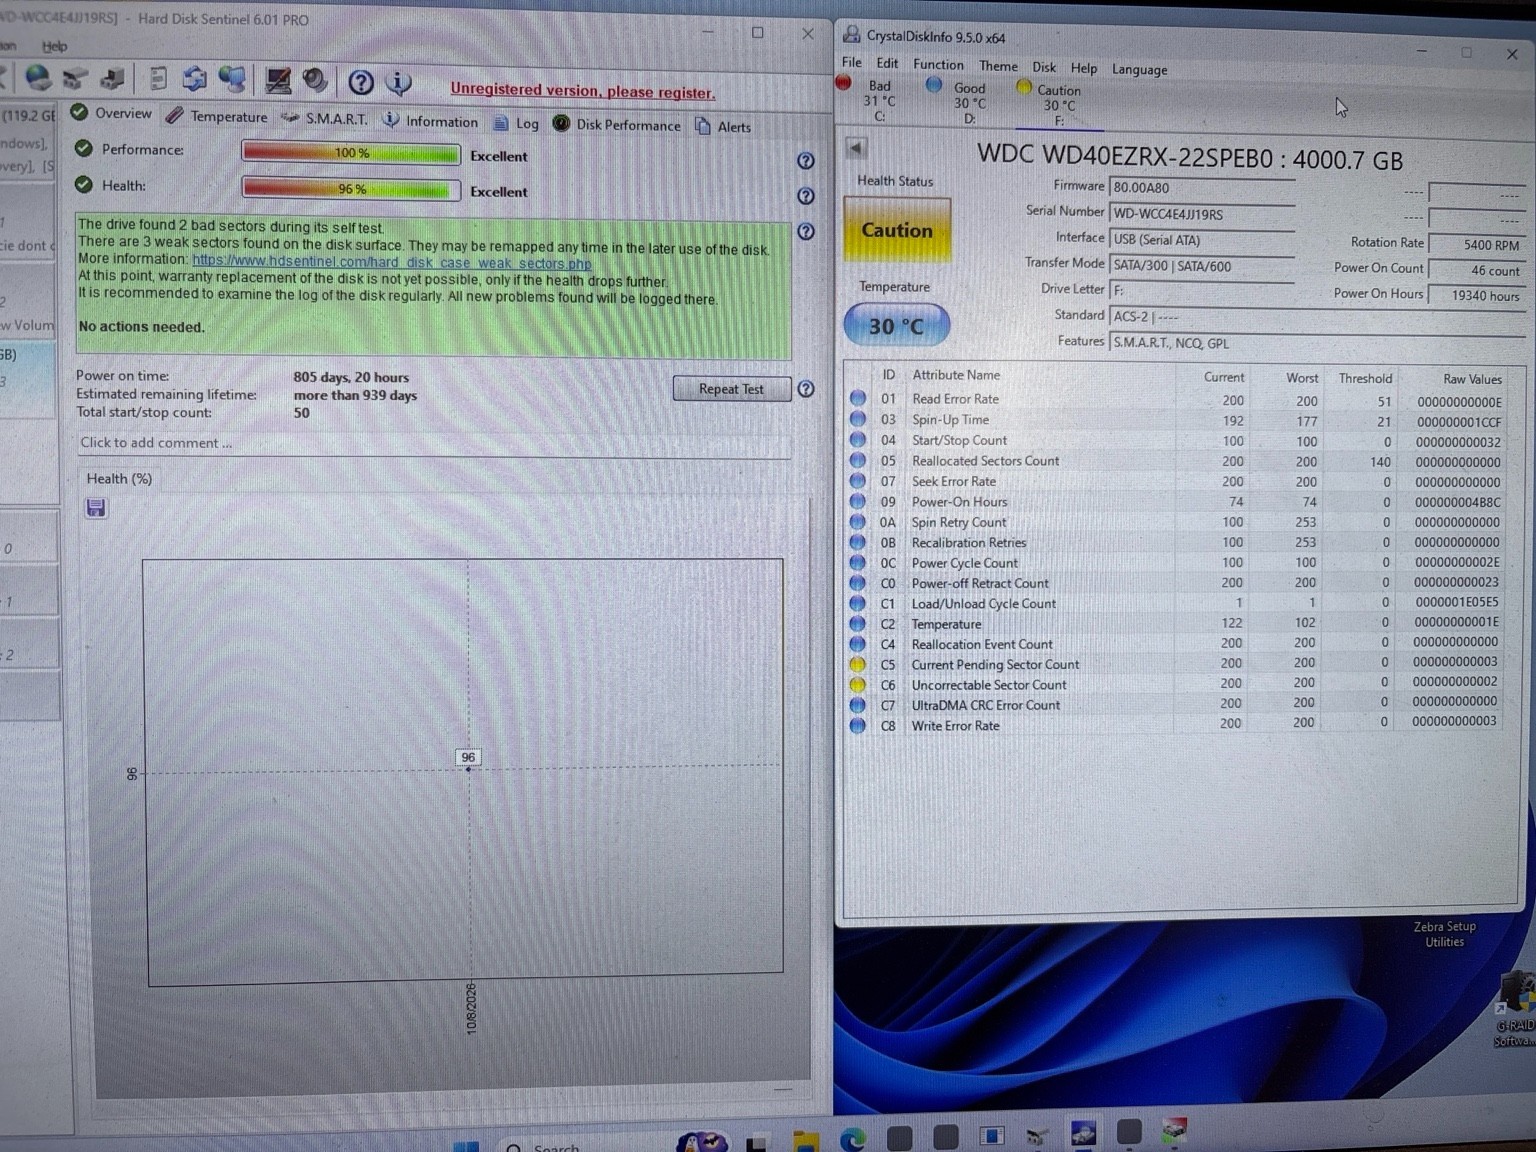
Task: Click the help icon beside Performance rating
Action: pyautogui.click(x=806, y=161)
